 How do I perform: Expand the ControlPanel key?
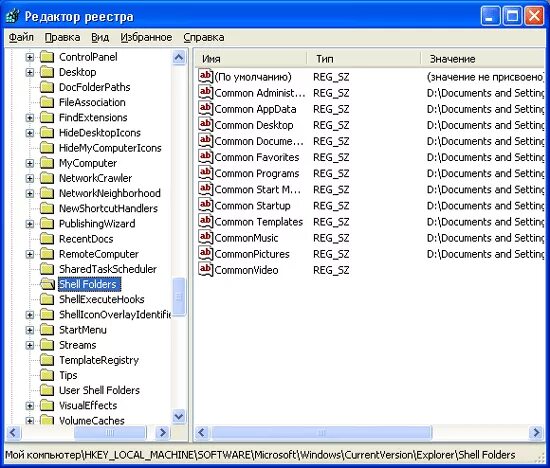click(30, 57)
